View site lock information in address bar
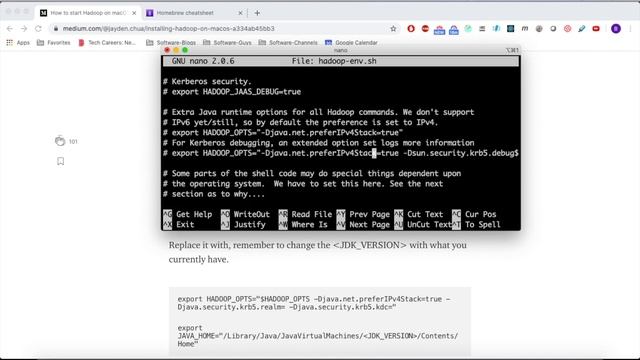 tap(56, 29)
